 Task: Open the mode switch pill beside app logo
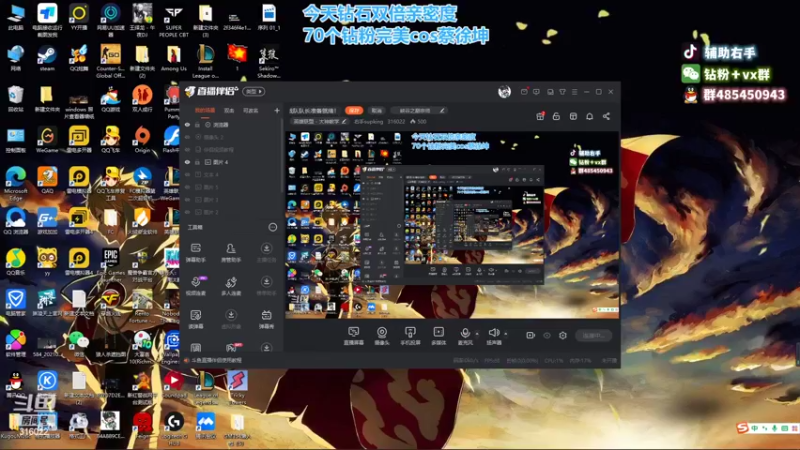point(254,92)
